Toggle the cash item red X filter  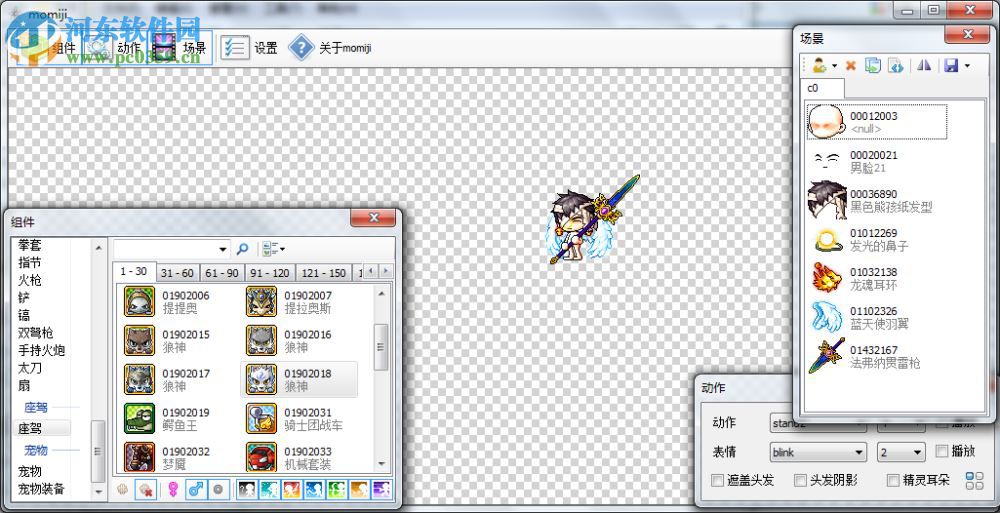[x=146, y=490]
